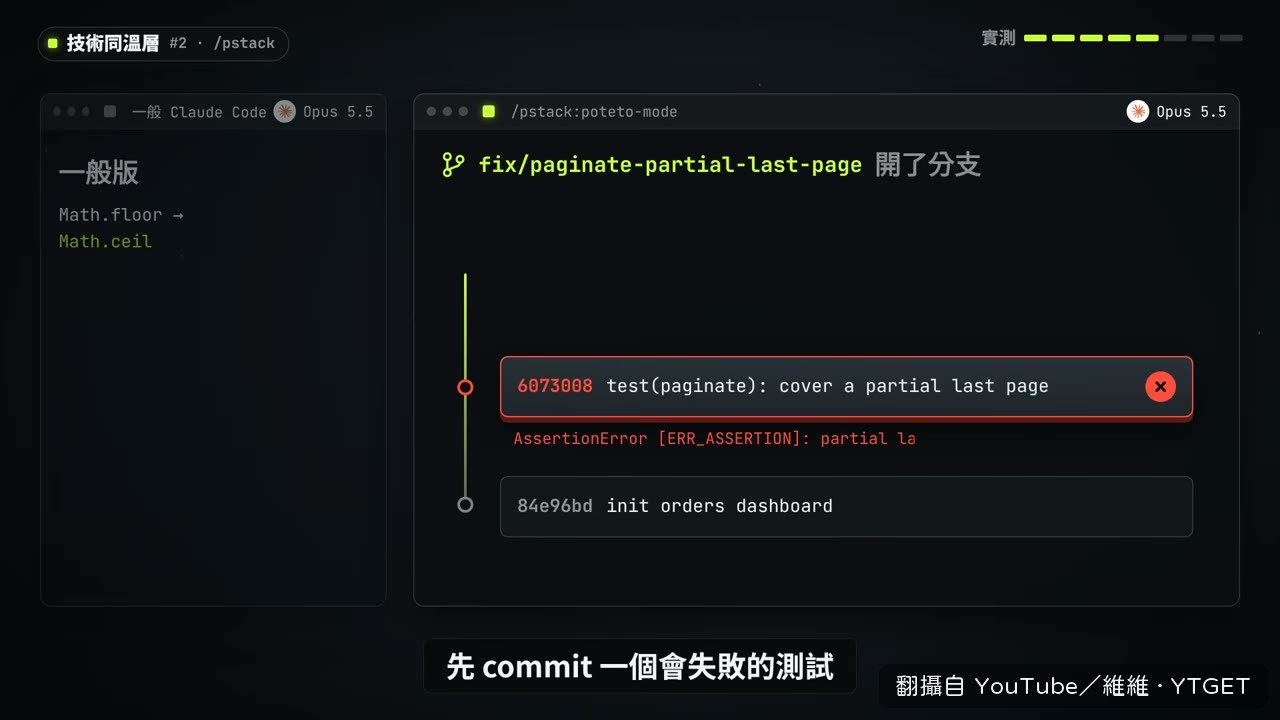Click the green square beside /pstack:poteto-mode
This screenshot has height=720, width=1280.
489,111
